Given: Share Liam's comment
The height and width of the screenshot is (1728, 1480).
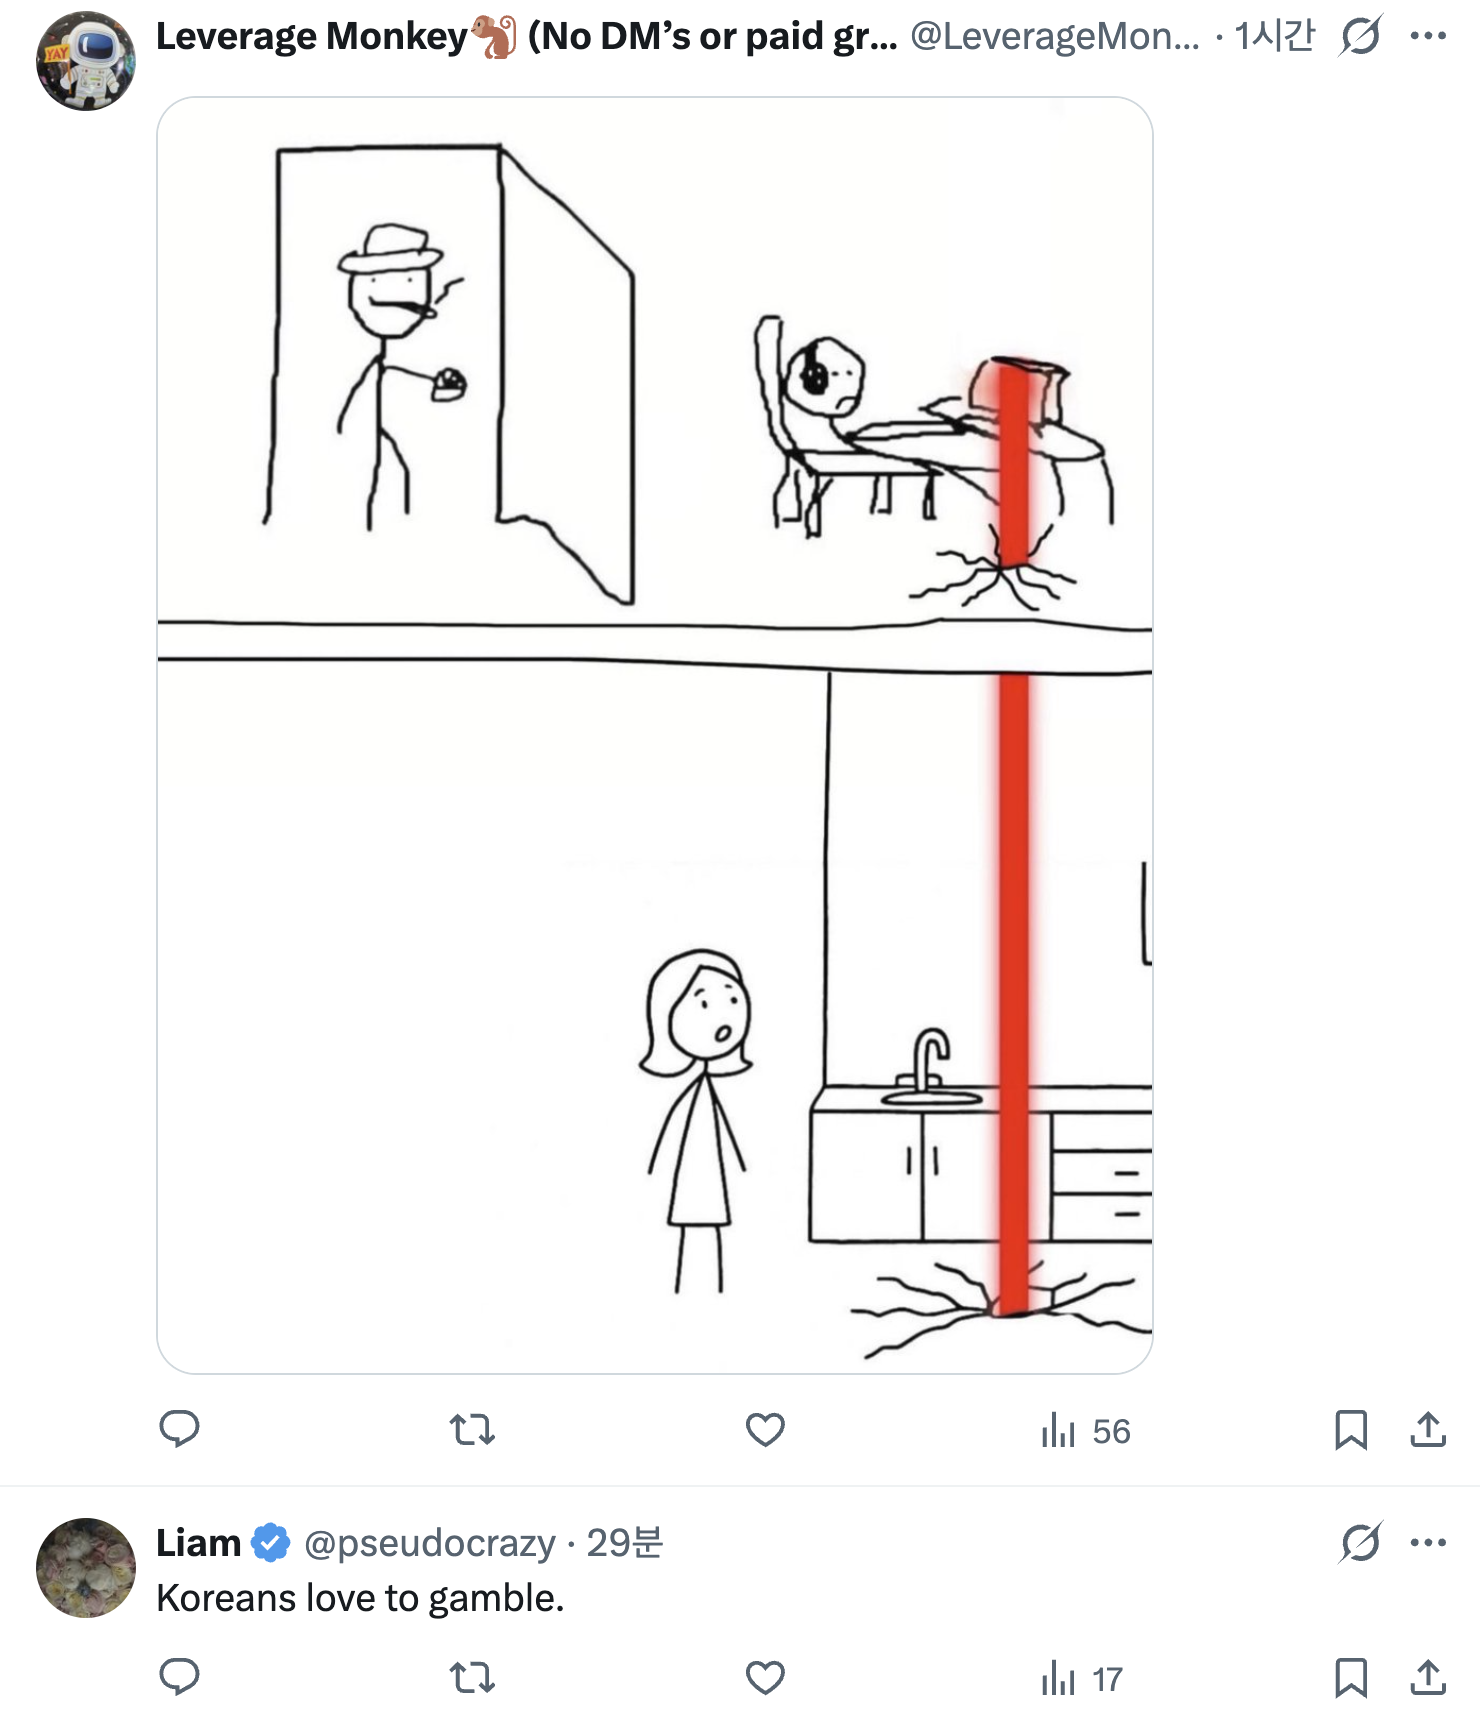Looking at the screenshot, I should tap(1428, 1677).
